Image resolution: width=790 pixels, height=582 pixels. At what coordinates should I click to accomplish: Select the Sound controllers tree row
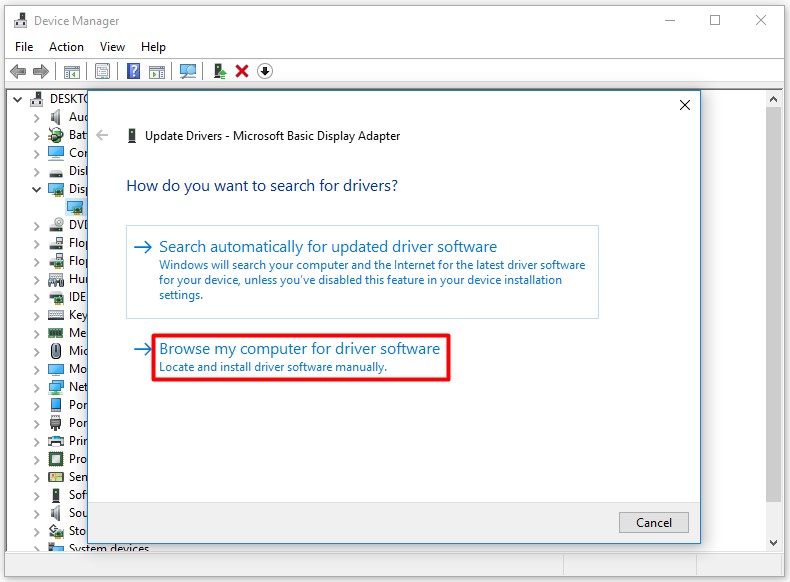pyautogui.click(x=67, y=513)
